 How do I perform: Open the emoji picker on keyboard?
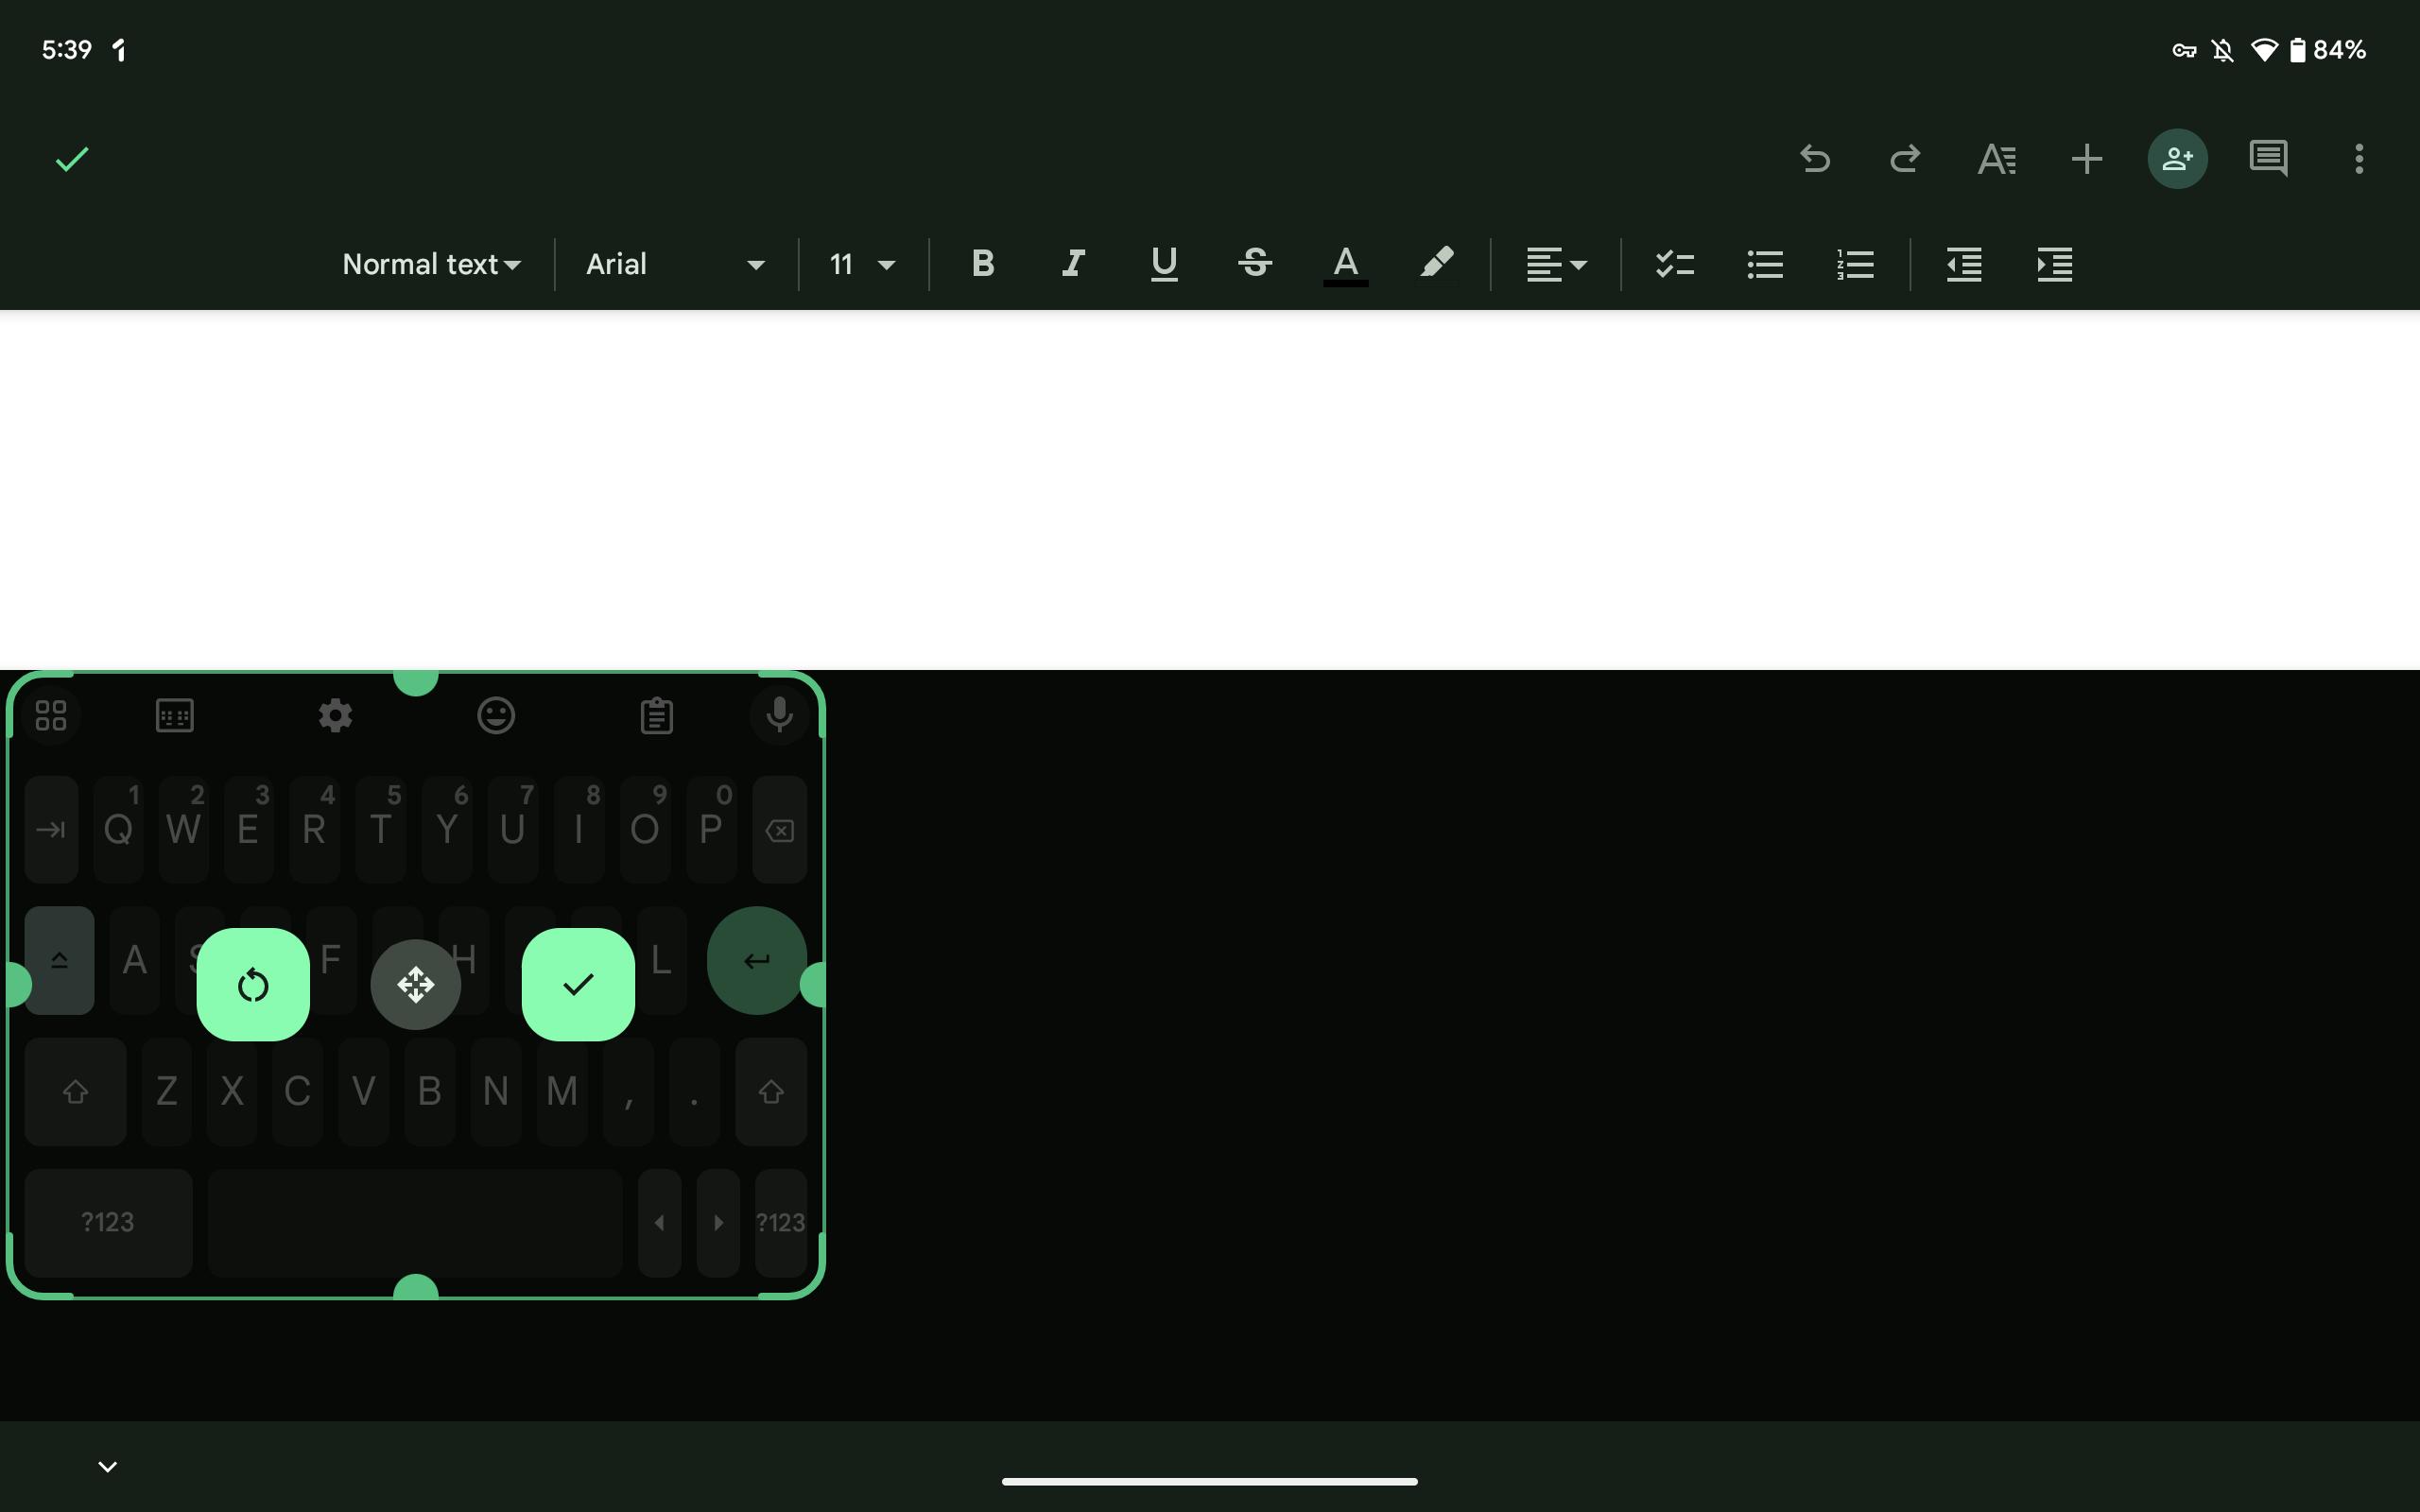click(x=496, y=714)
